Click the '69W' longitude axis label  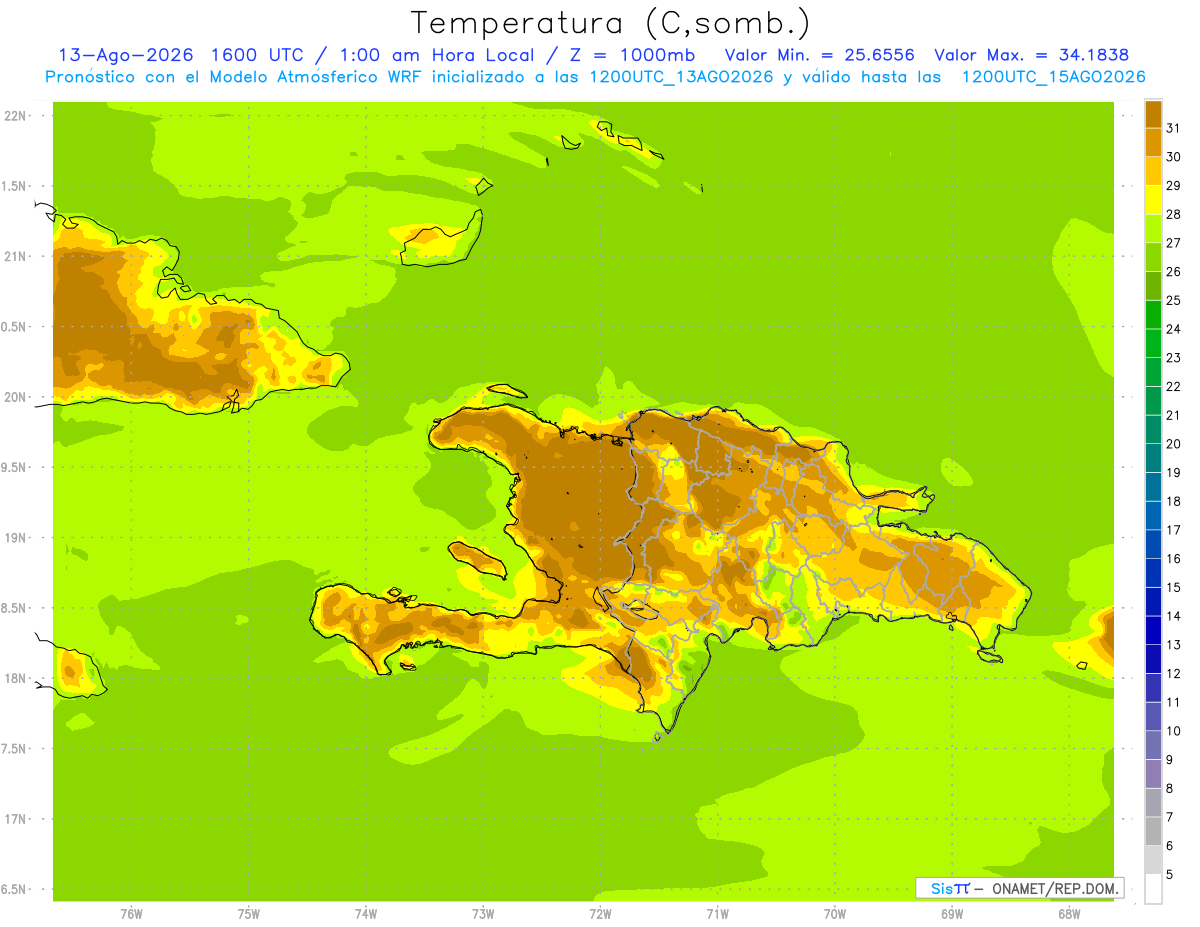click(952, 914)
